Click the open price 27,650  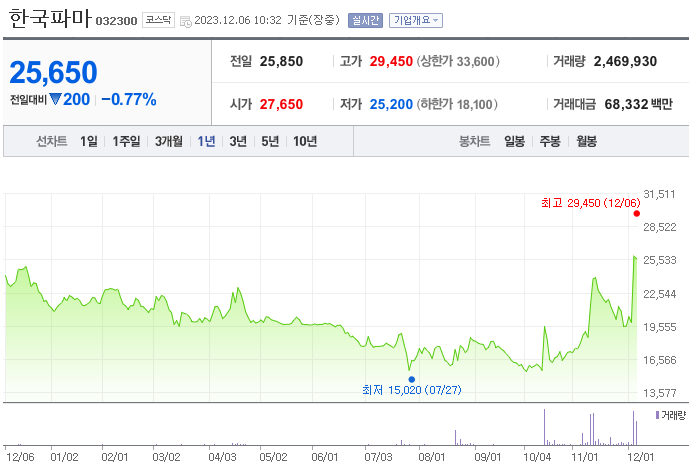click(x=281, y=105)
